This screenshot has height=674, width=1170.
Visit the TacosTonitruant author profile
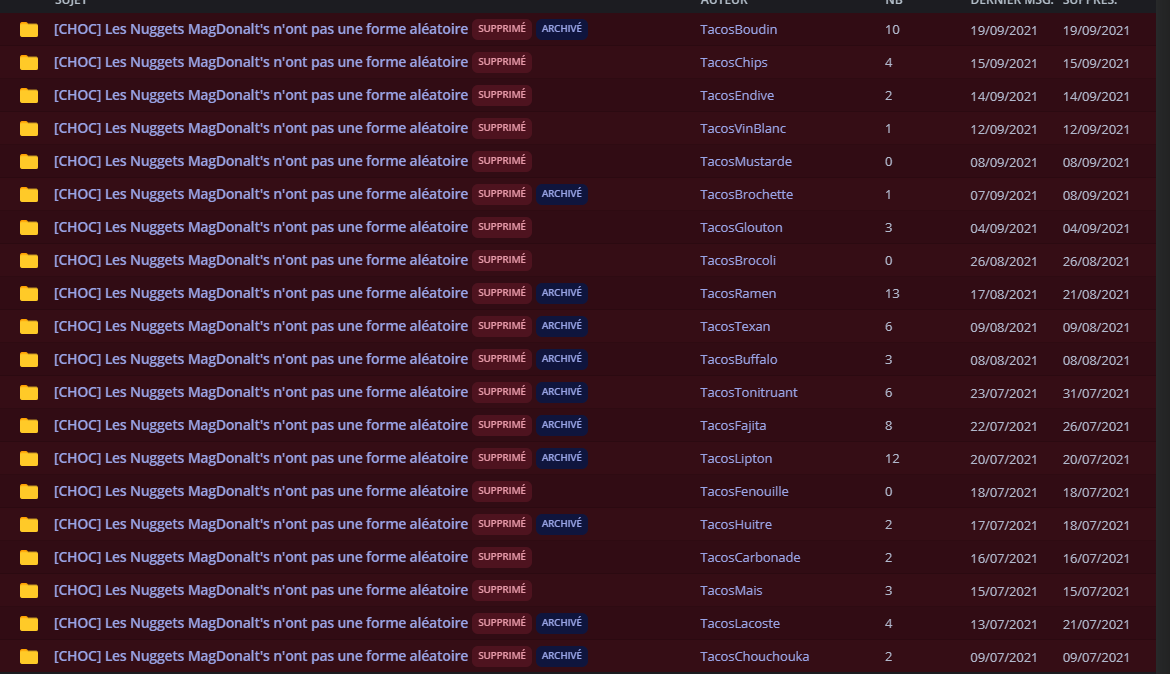pyautogui.click(x=748, y=393)
